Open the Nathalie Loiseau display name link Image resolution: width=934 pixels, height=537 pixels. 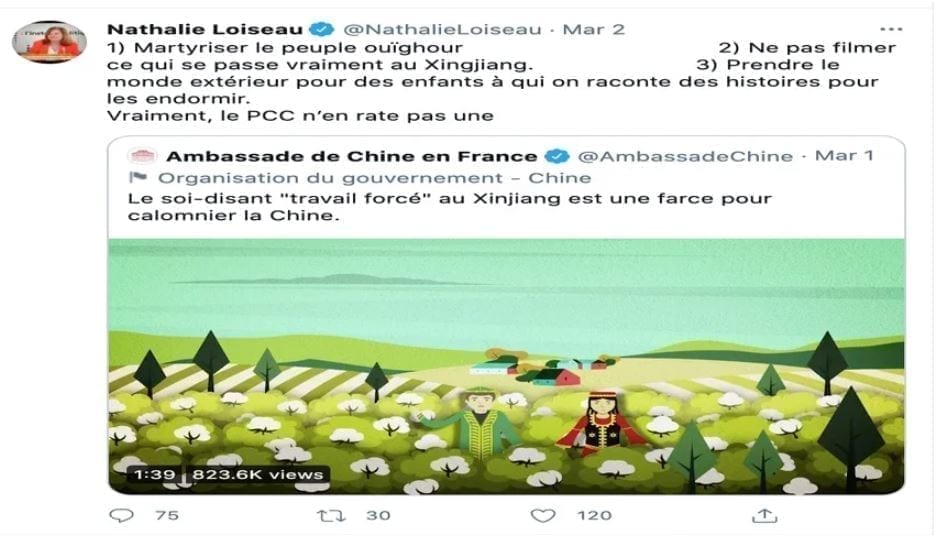(x=205, y=29)
